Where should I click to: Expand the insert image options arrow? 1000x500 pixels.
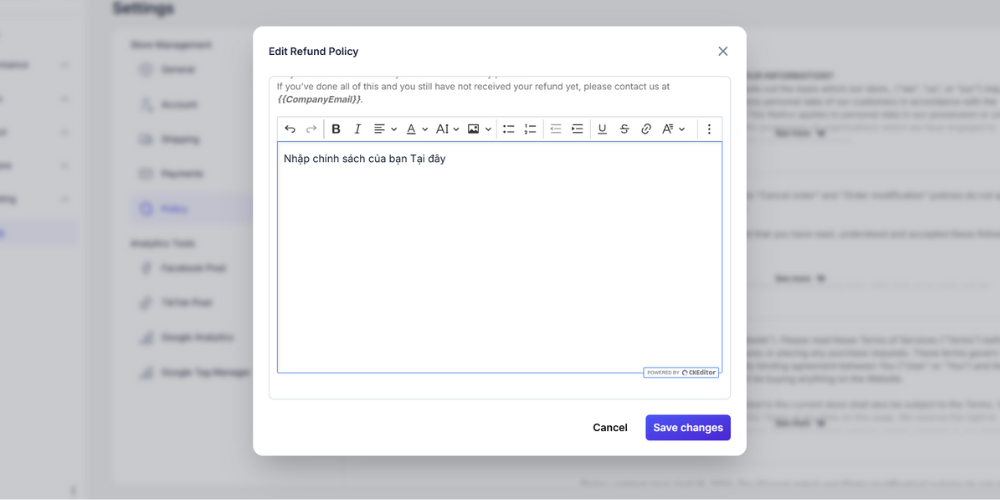pyautogui.click(x=489, y=129)
